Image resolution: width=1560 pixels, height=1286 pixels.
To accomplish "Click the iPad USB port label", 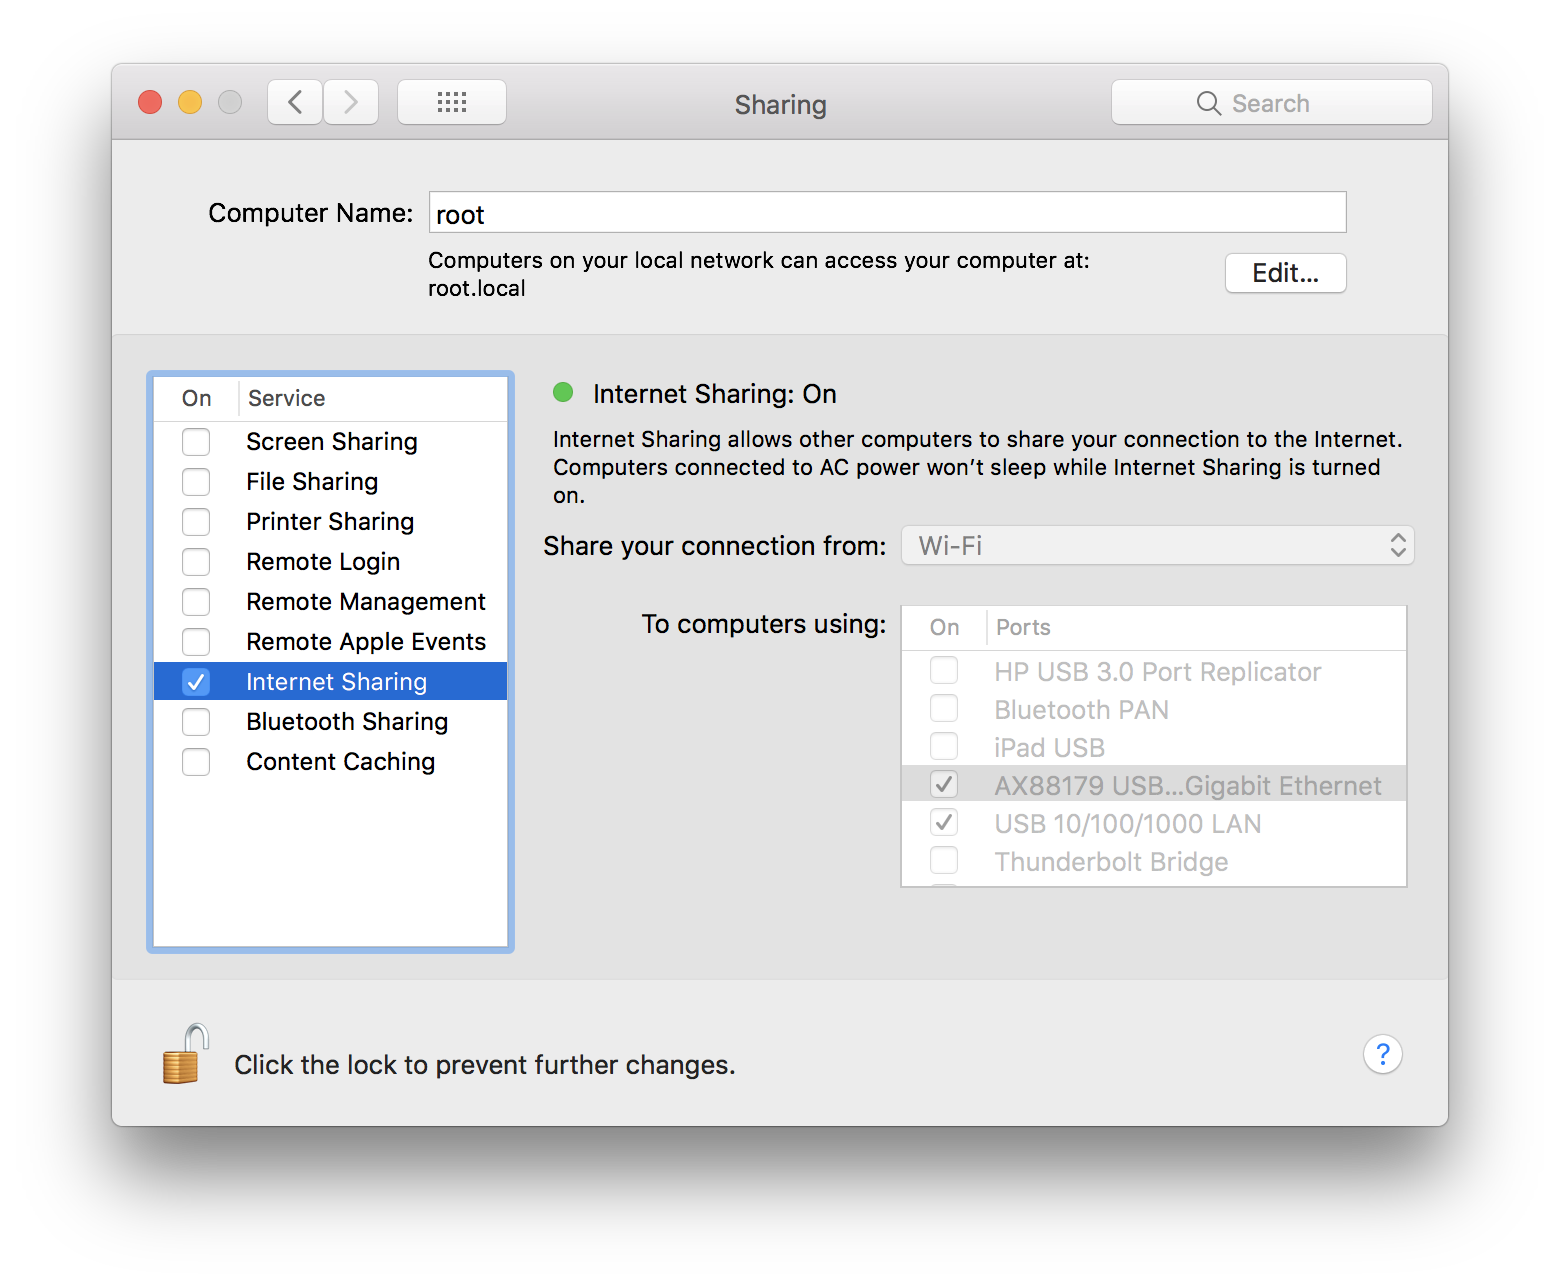I will click(x=1050, y=748).
